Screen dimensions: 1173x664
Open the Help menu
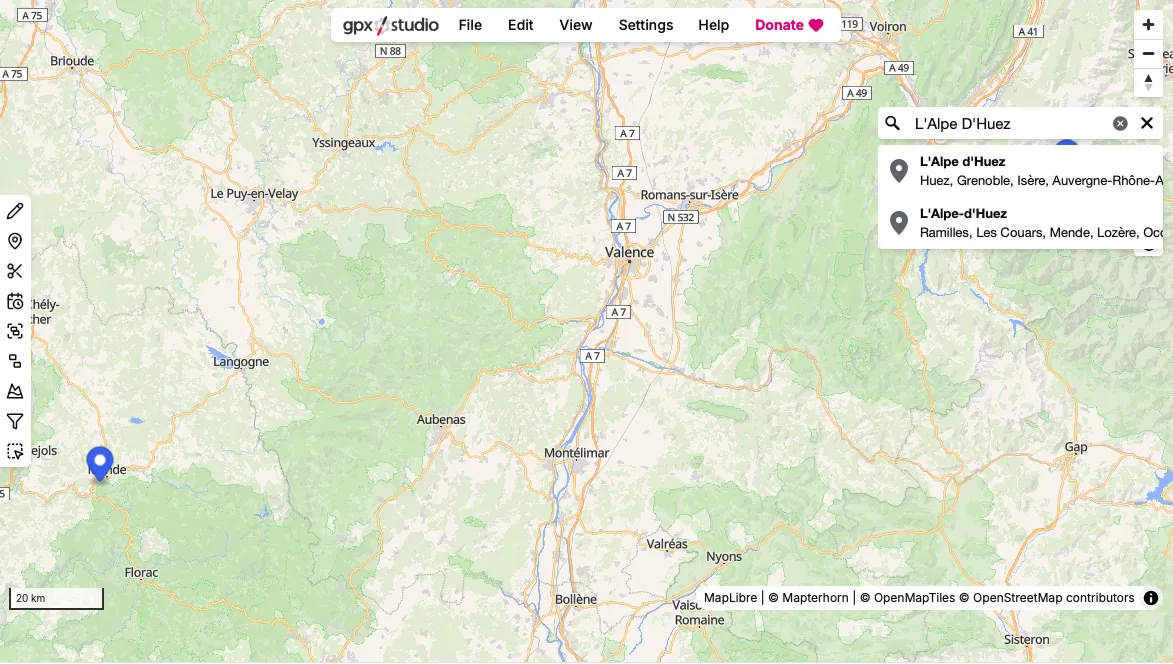pyautogui.click(x=713, y=25)
